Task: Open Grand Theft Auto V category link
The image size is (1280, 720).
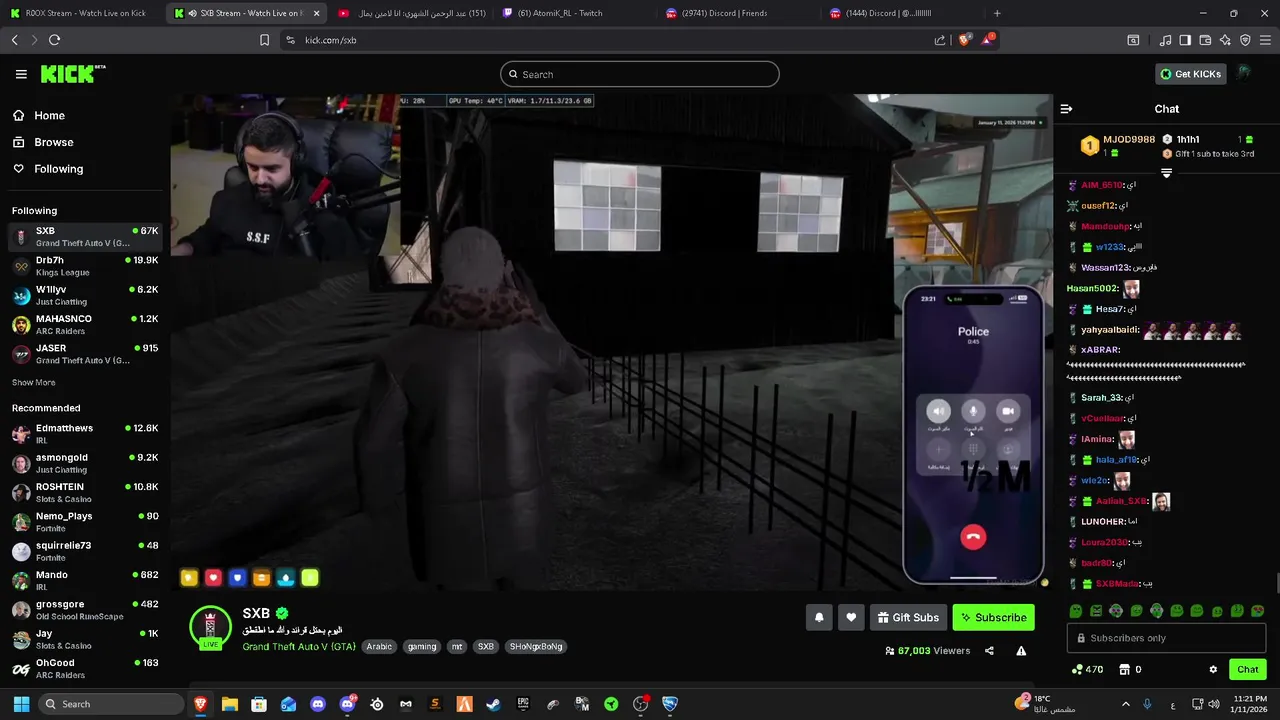Action: [298, 647]
